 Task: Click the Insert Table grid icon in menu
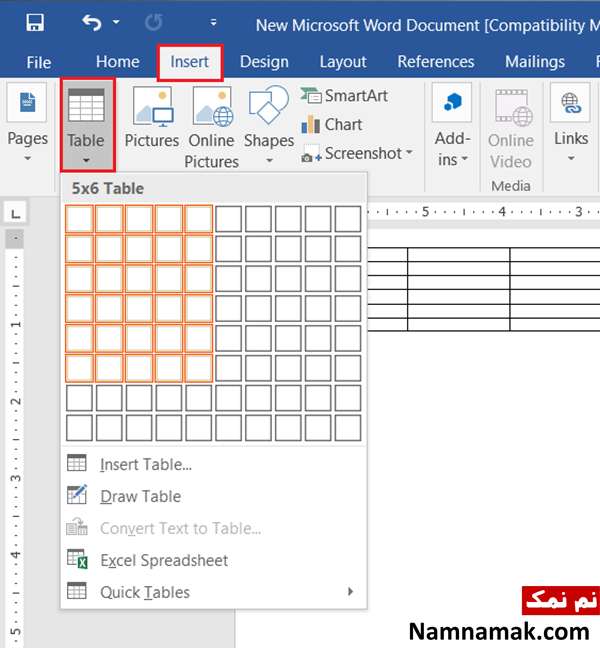77,463
